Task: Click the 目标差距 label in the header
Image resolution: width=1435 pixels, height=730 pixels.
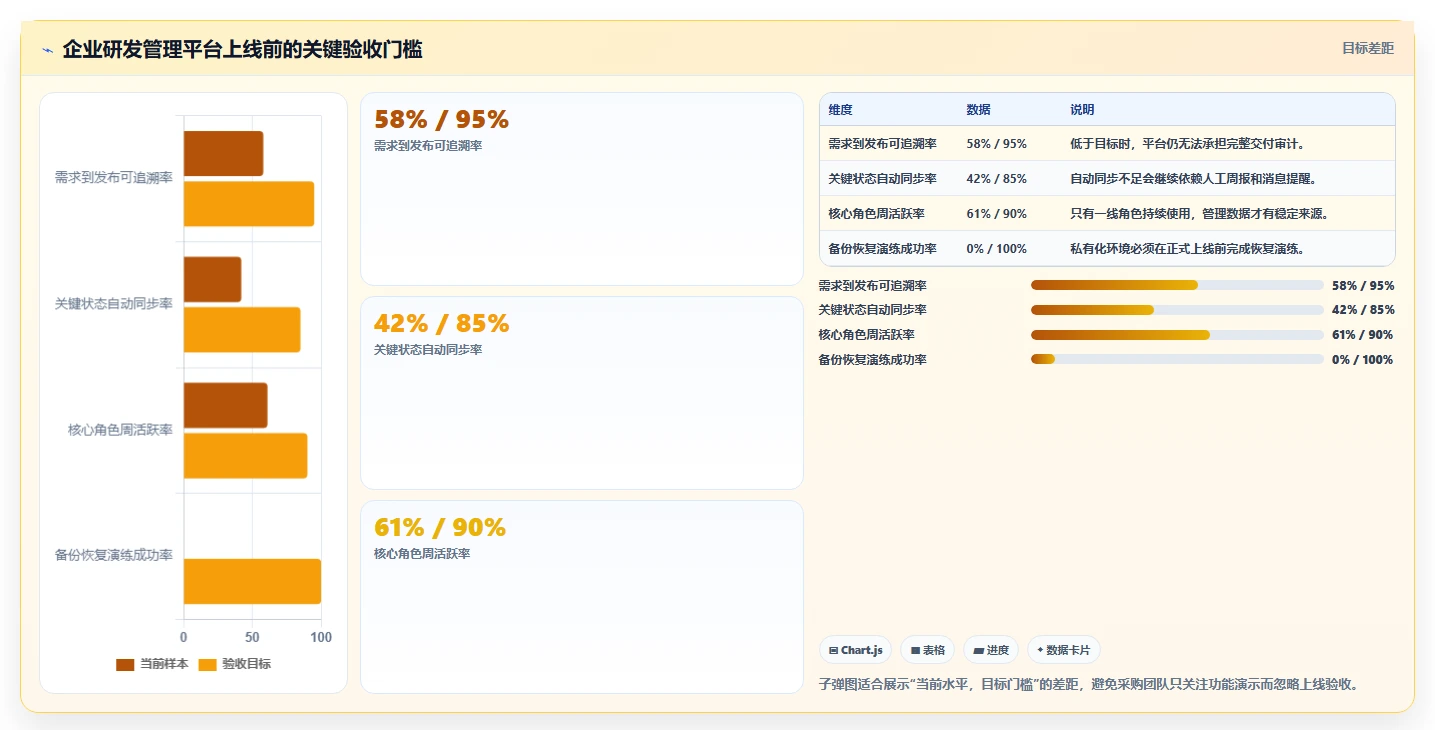Action: 1368,48
